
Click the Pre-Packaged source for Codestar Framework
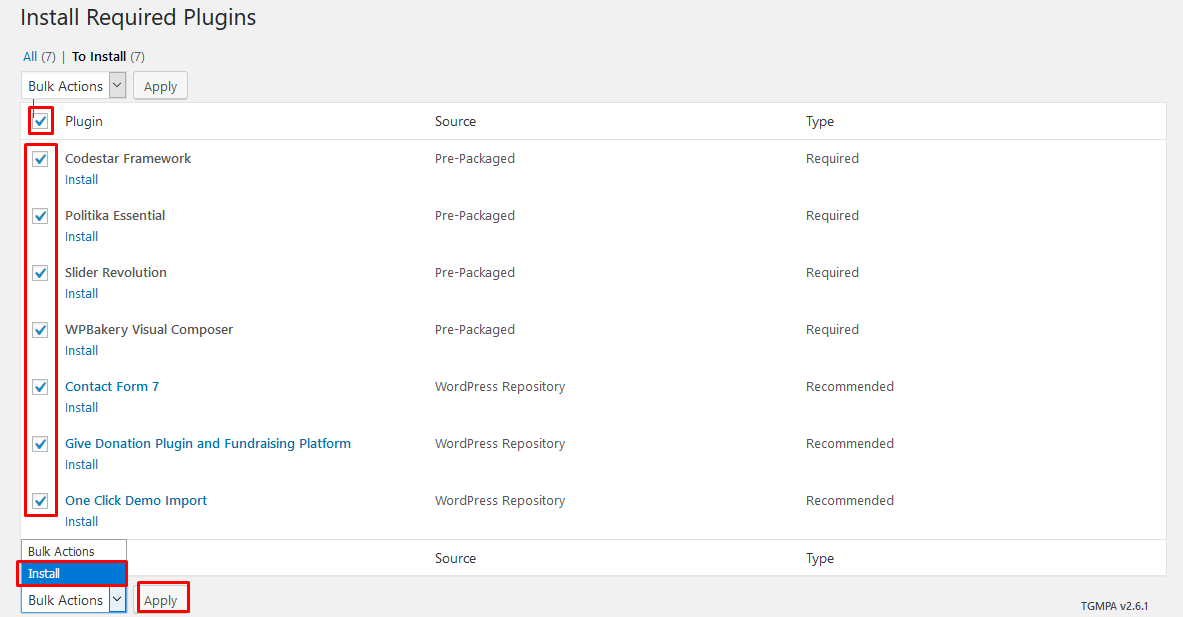click(475, 158)
